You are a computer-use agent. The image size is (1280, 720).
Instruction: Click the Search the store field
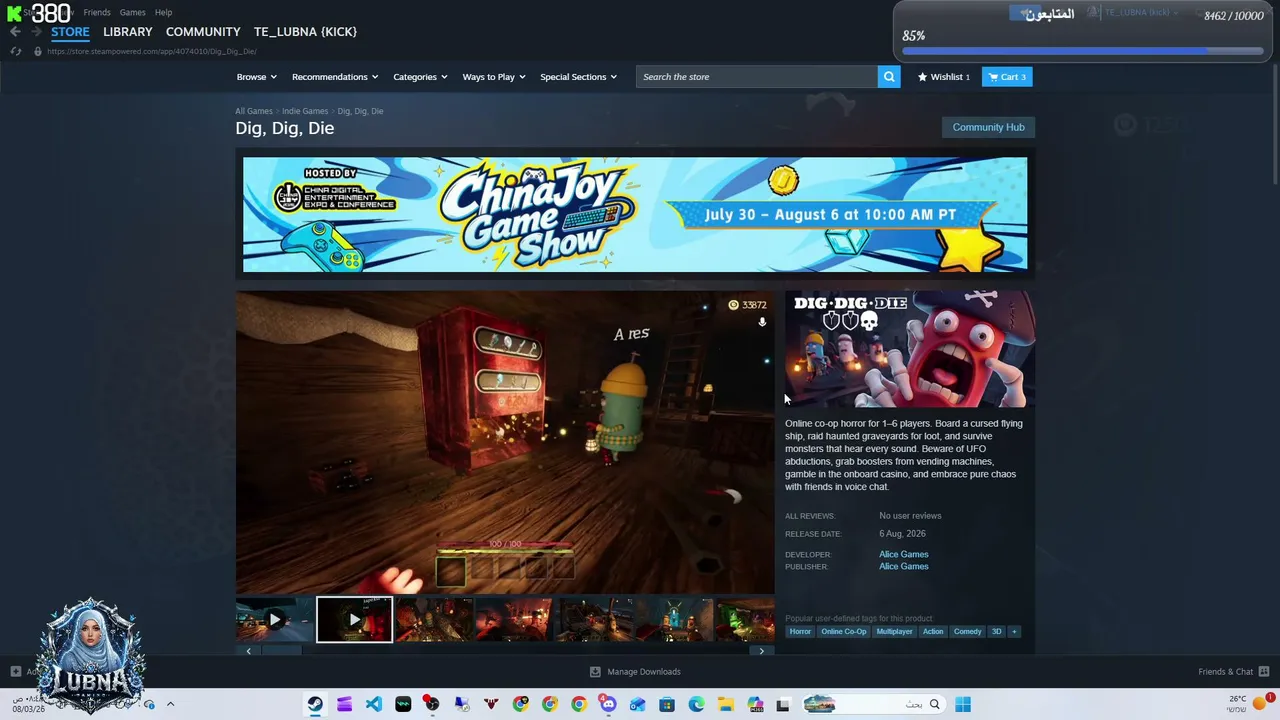click(757, 77)
